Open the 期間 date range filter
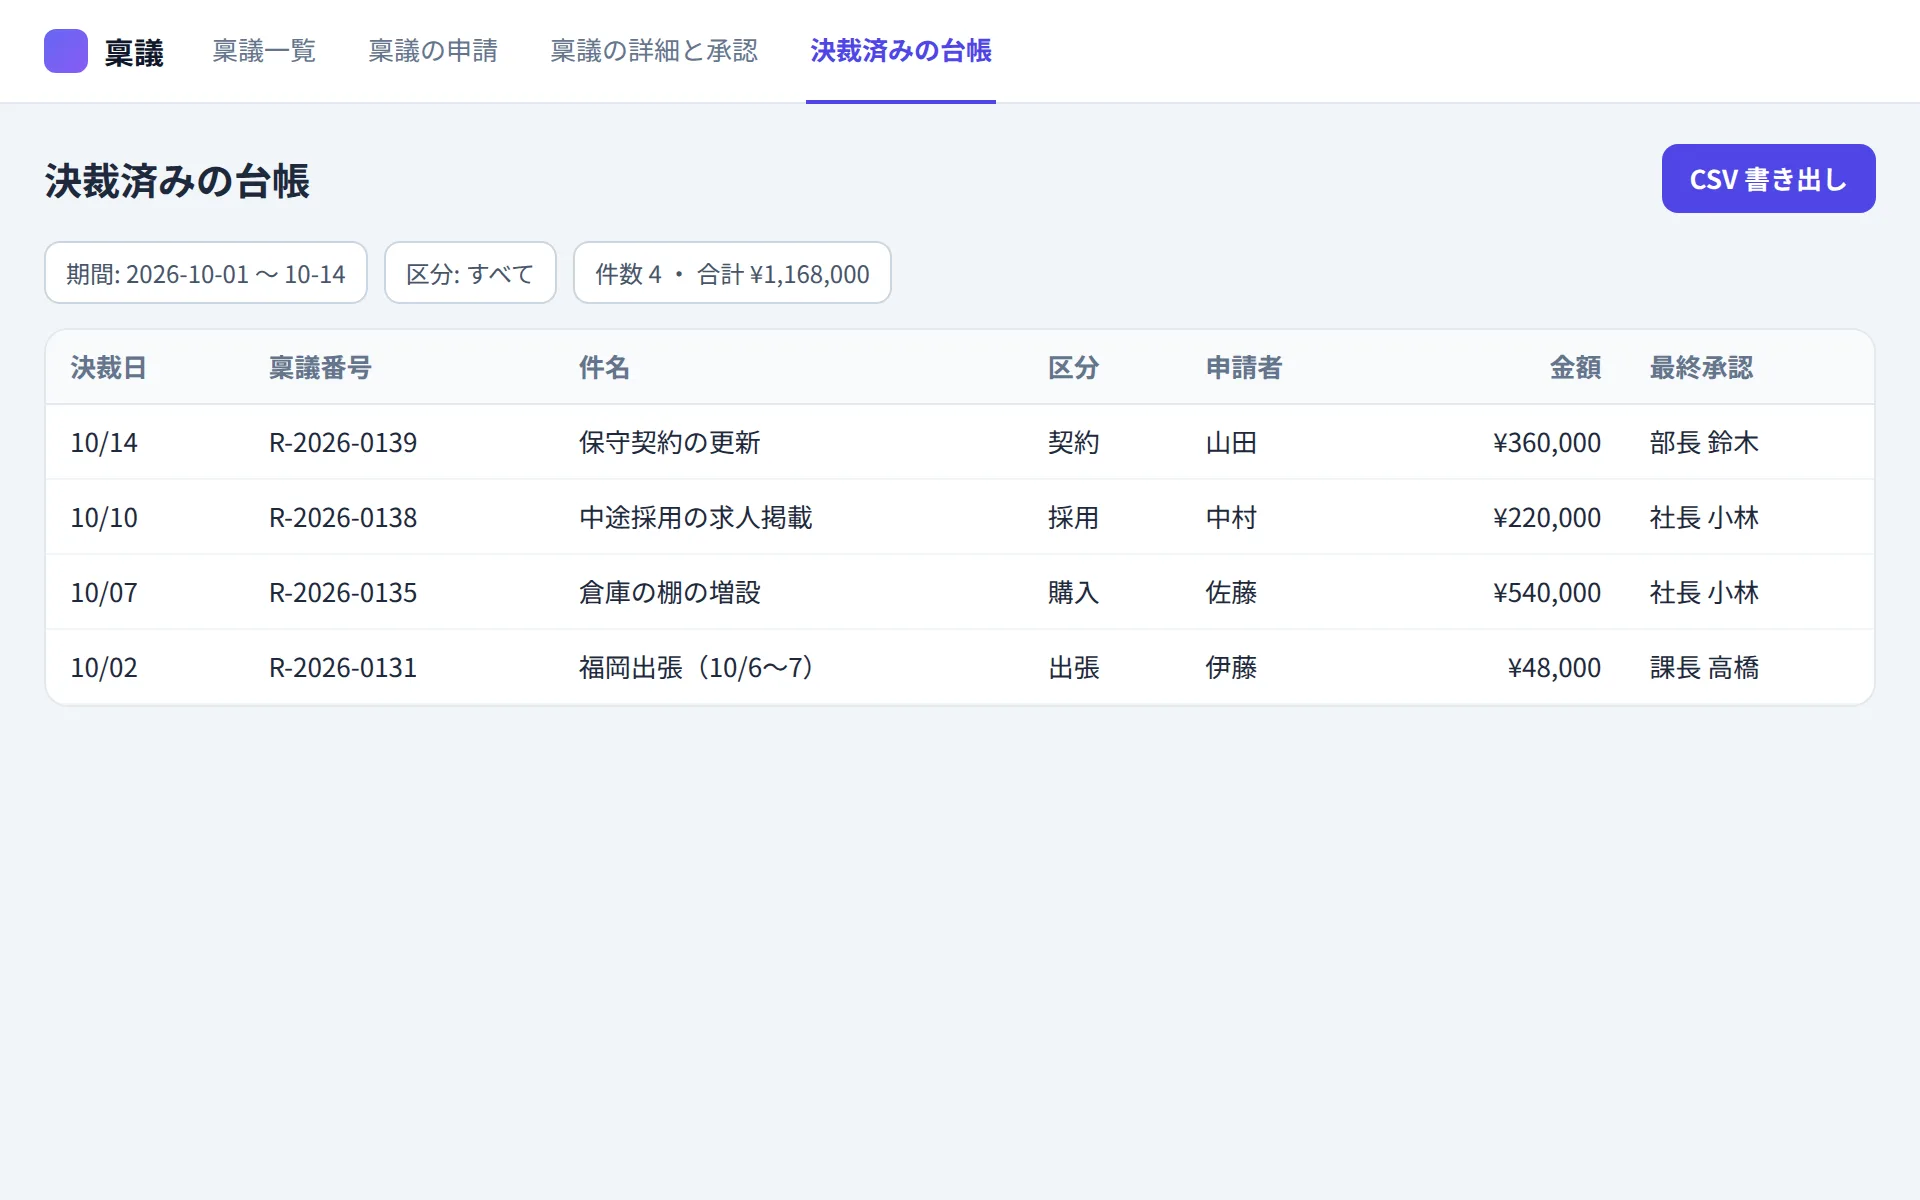Image resolution: width=1920 pixels, height=1200 pixels. coord(206,273)
